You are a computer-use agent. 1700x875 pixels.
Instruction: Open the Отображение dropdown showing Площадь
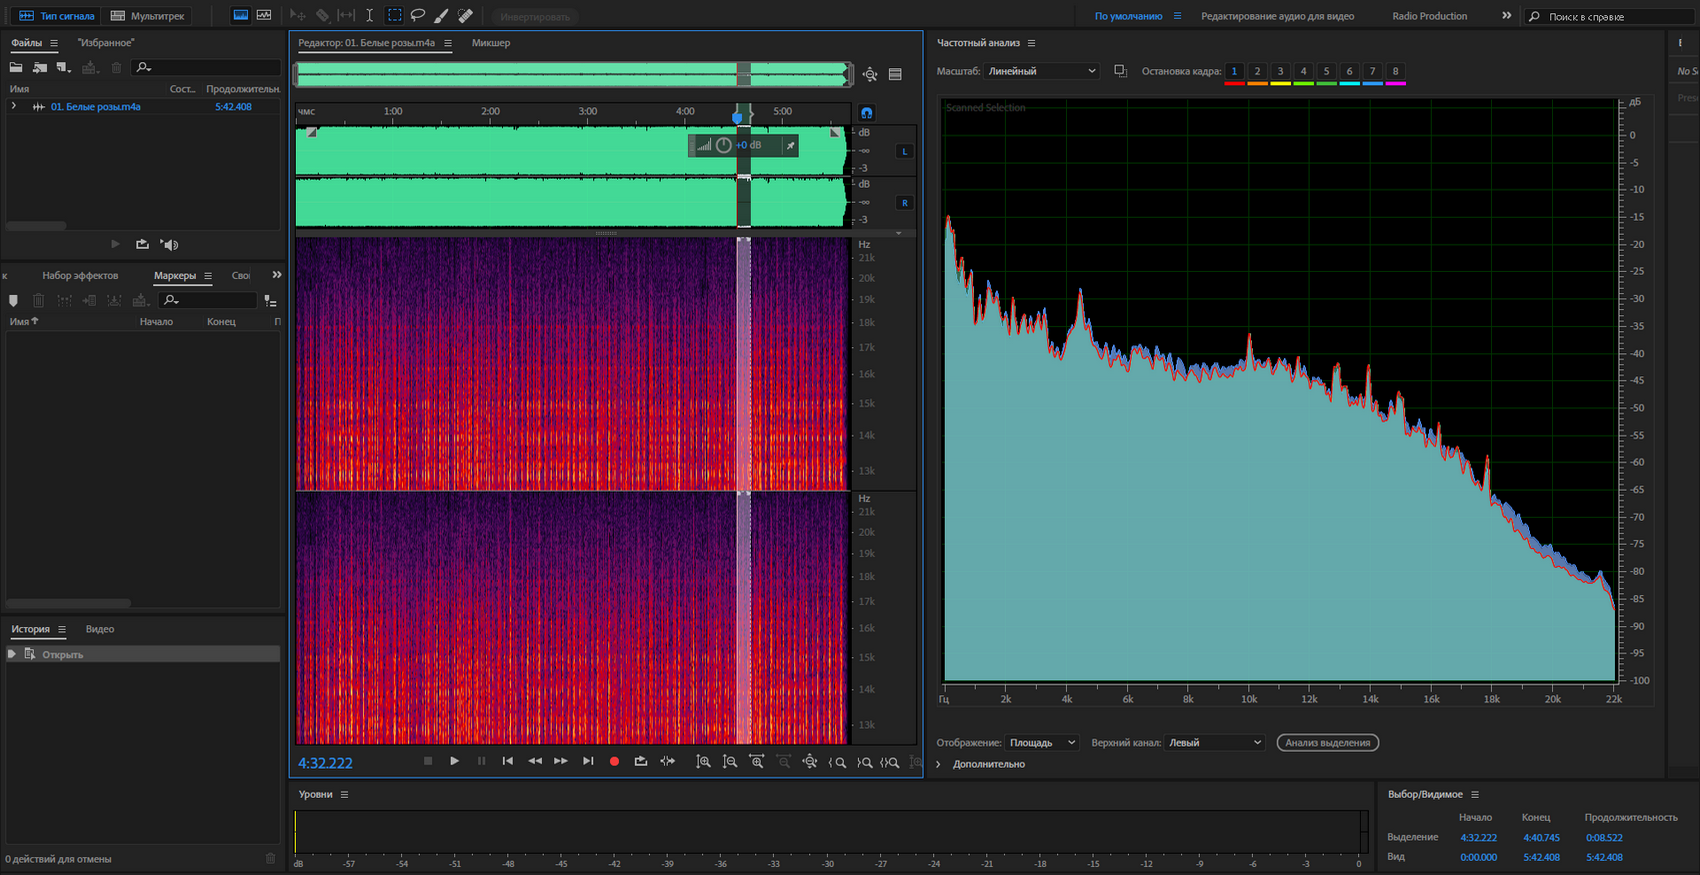(x=1041, y=742)
